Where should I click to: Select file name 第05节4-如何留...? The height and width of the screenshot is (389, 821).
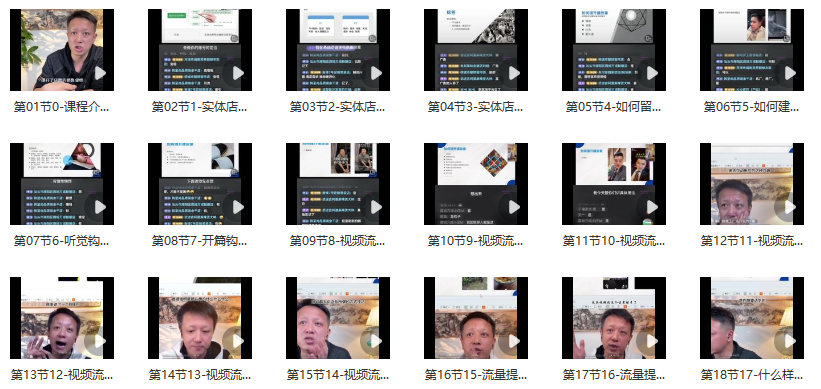click(614, 107)
